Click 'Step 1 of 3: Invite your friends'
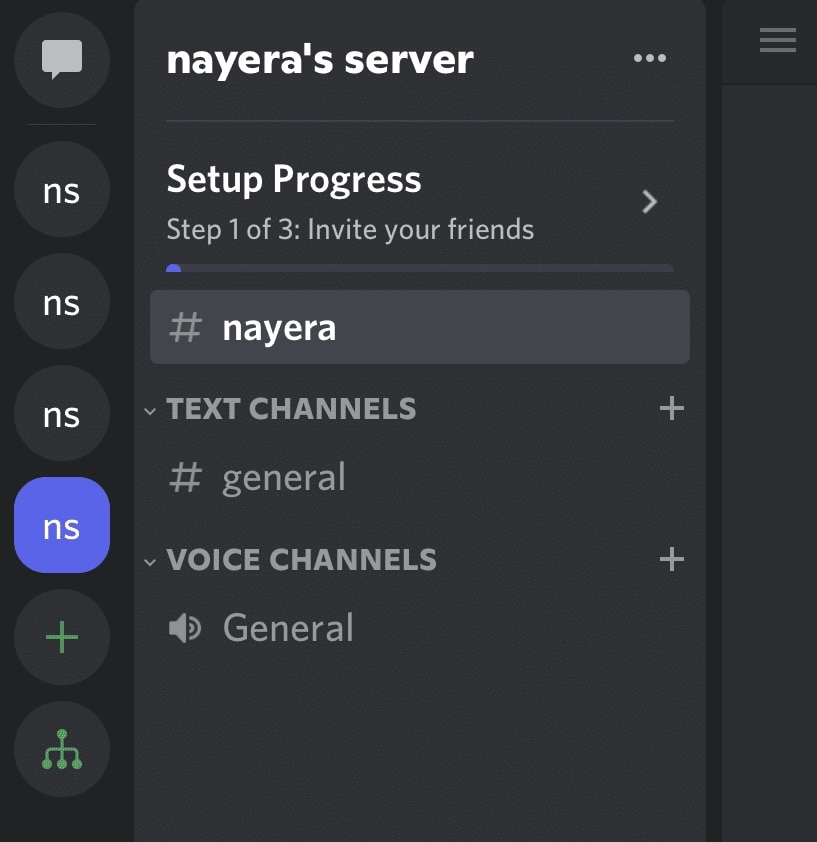 (350, 230)
